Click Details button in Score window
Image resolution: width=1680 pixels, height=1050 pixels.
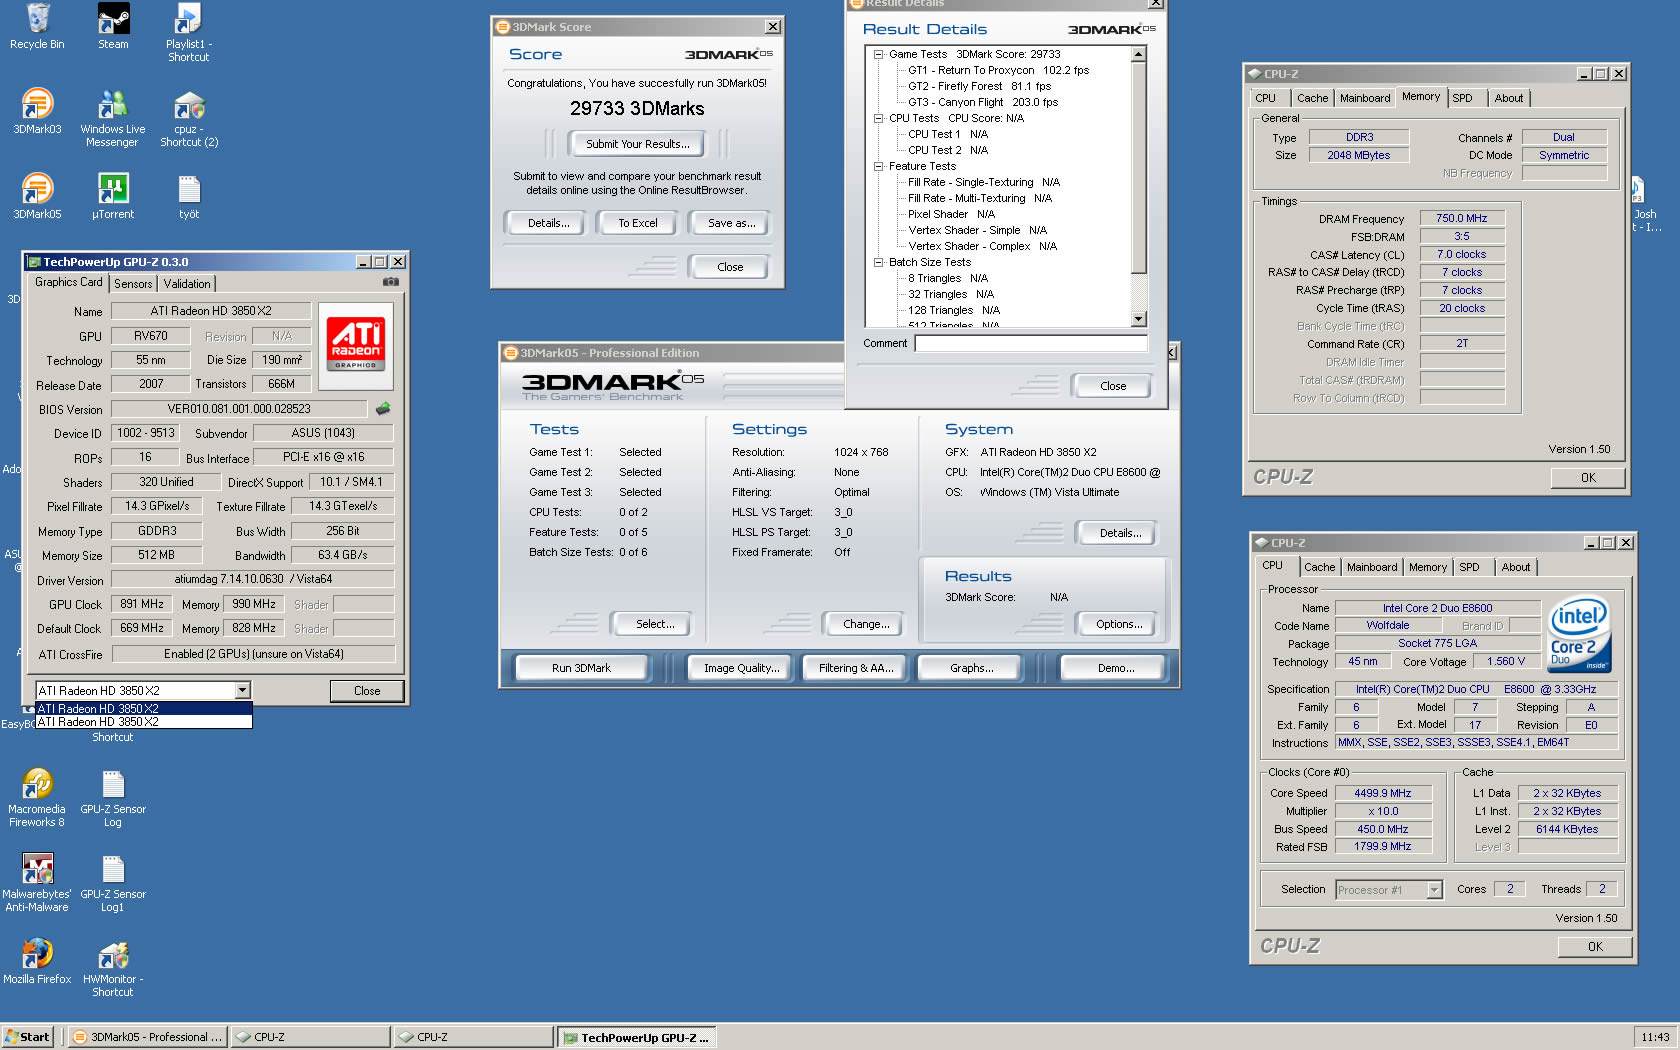(x=548, y=223)
